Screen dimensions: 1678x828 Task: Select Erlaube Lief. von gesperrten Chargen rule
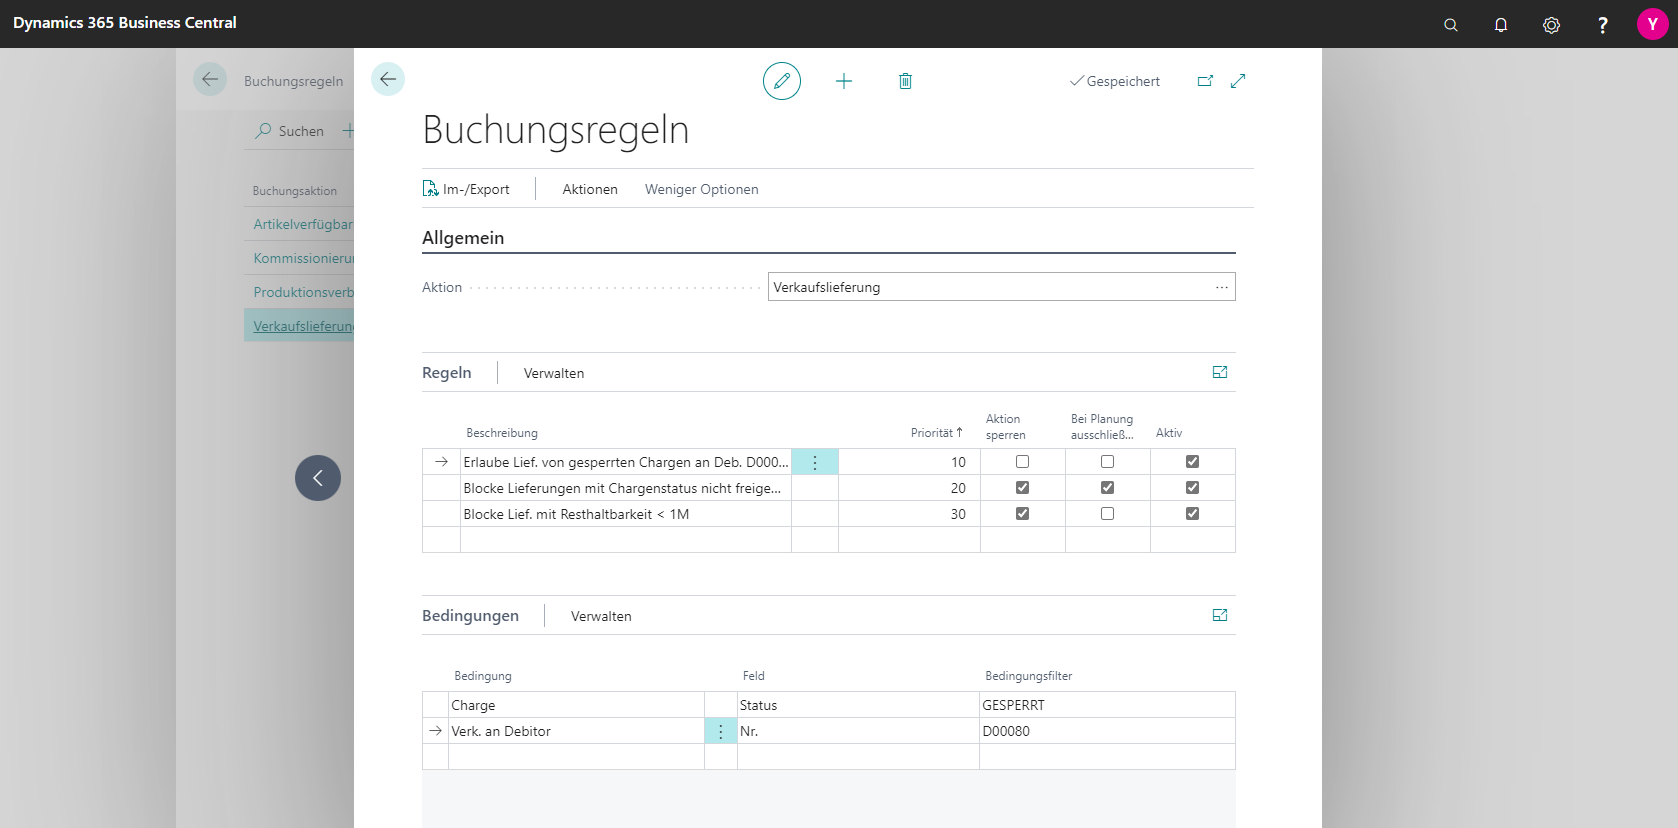point(626,462)
